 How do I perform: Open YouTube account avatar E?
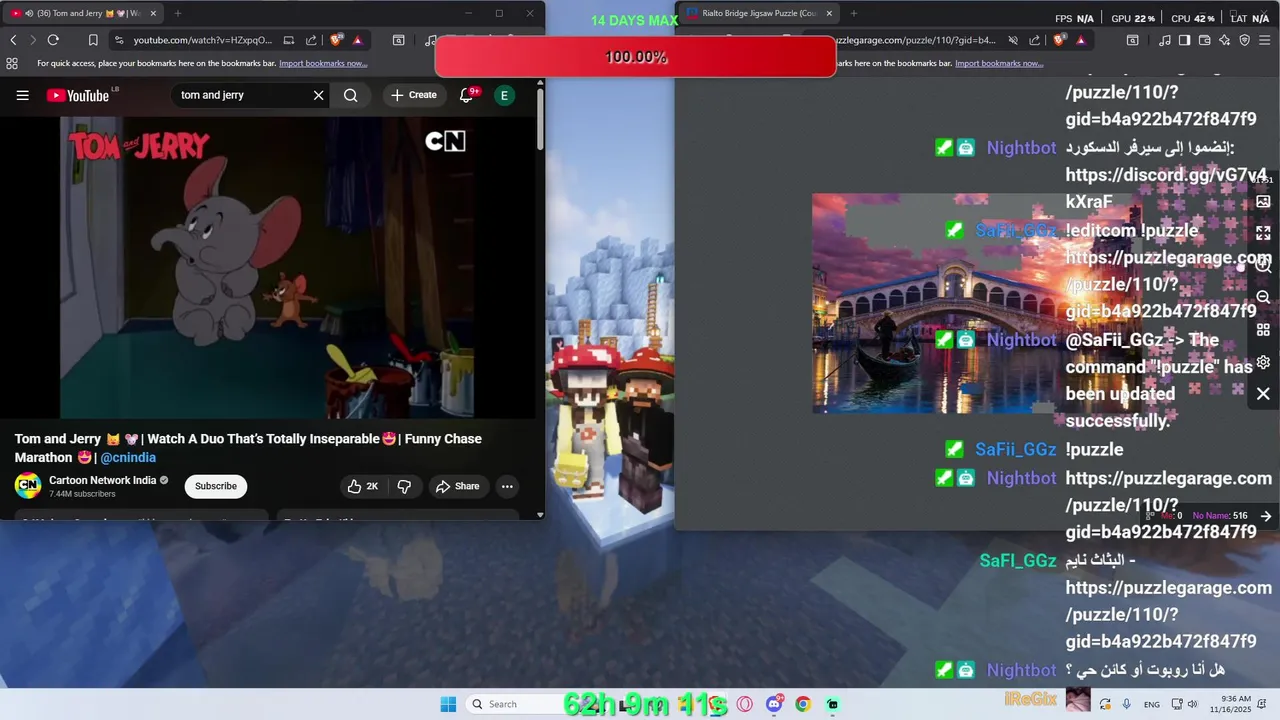504,95
